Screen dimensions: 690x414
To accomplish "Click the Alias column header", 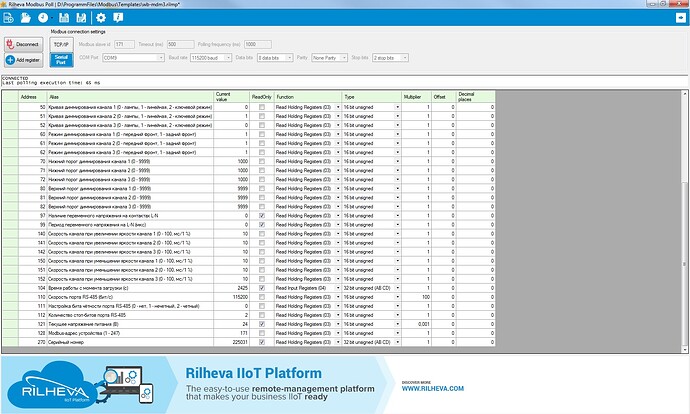I will coord(130,97).
